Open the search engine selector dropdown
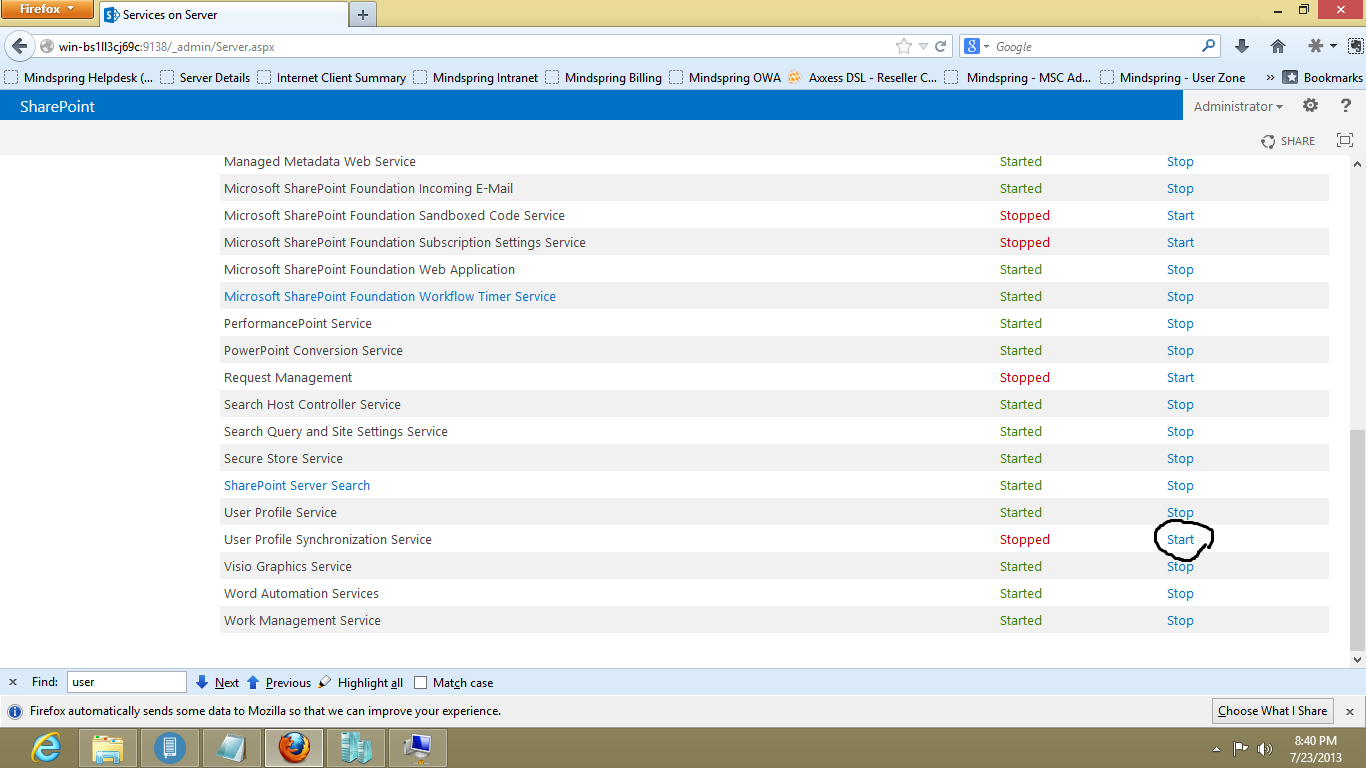This screenshot has width=1366, height=768. pyautogui.click(x=976, y=46)
